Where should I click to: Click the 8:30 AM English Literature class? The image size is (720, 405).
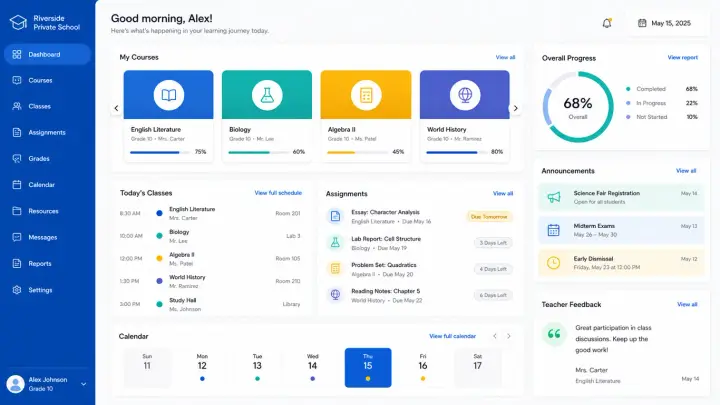click(210, 214)
